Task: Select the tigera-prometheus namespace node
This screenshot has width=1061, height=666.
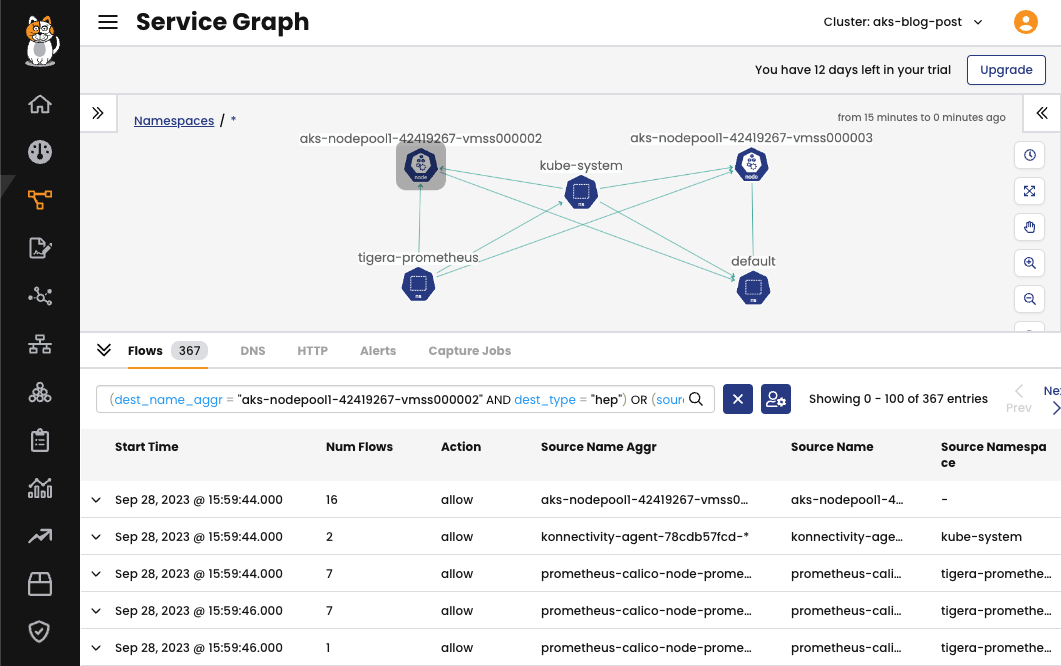Action: click(x=418, y=284)
